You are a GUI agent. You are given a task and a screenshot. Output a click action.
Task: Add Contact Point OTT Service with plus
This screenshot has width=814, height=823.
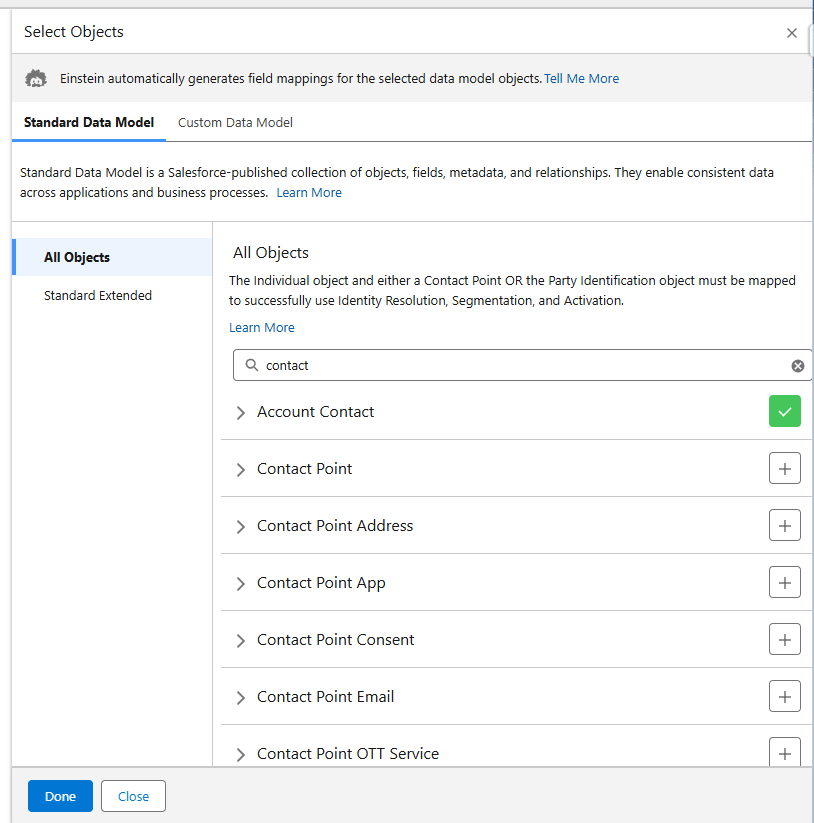pyautogui.click(x=785, y=752)
